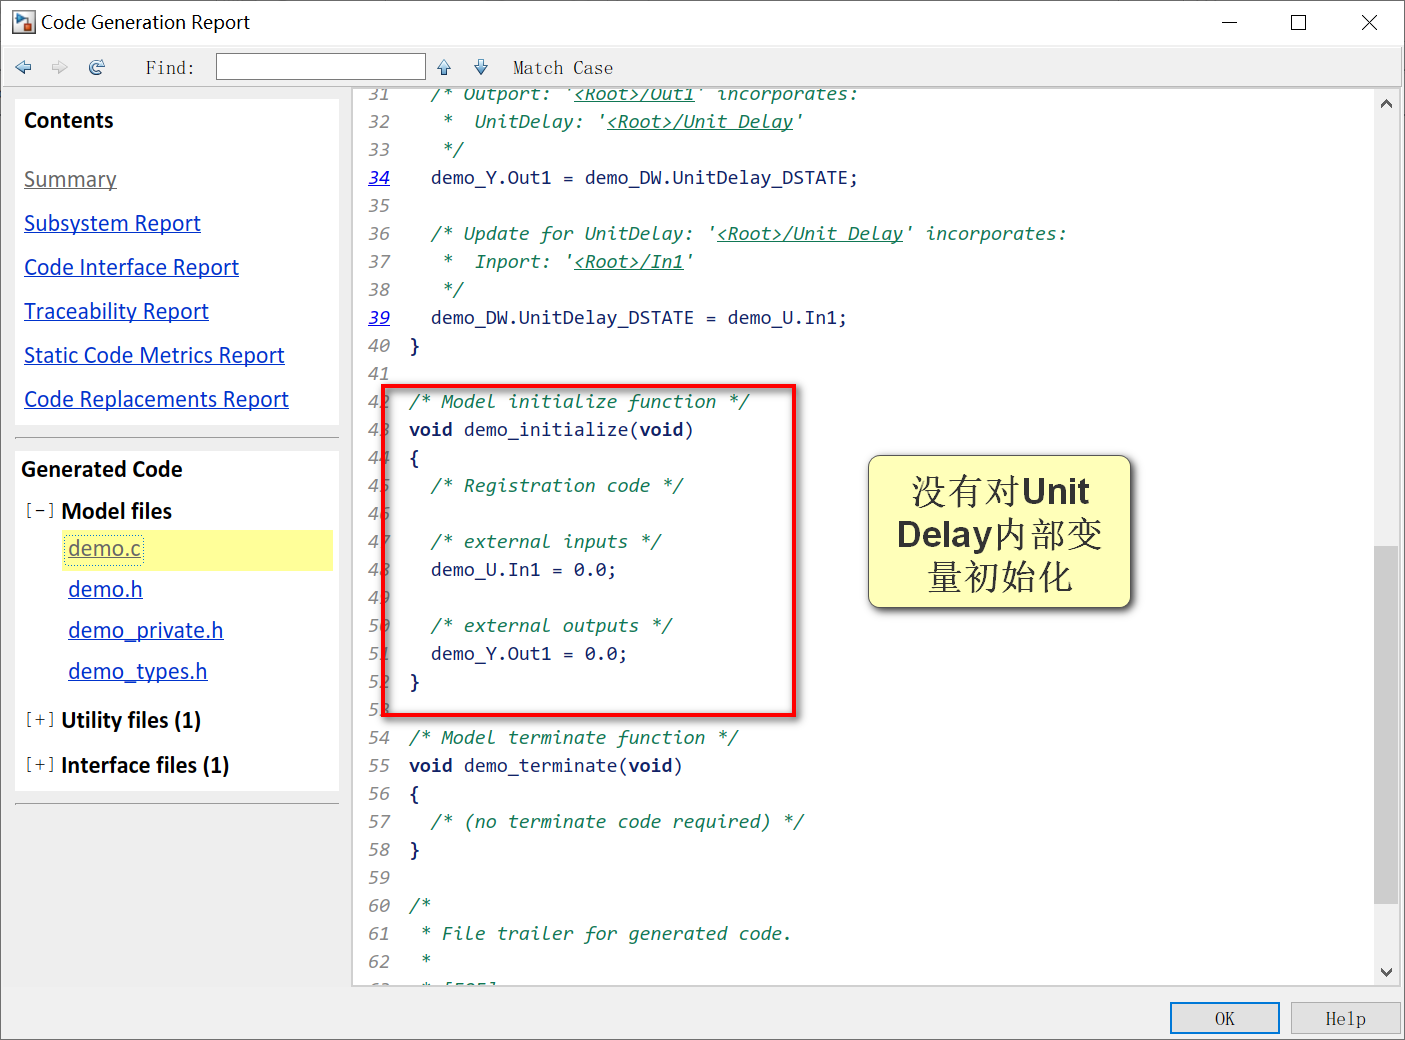1405x1040 pixels.
Task: Follow the <Root>/Out1 block link
Action: pos(634,95)
